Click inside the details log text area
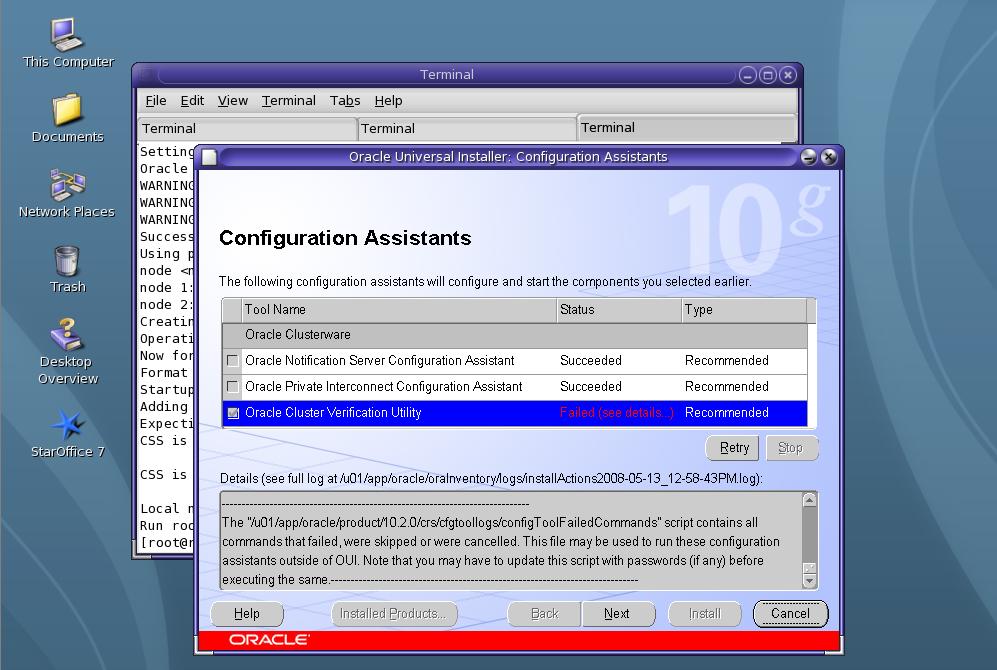997x670 pixels. [x=511, y=540]
